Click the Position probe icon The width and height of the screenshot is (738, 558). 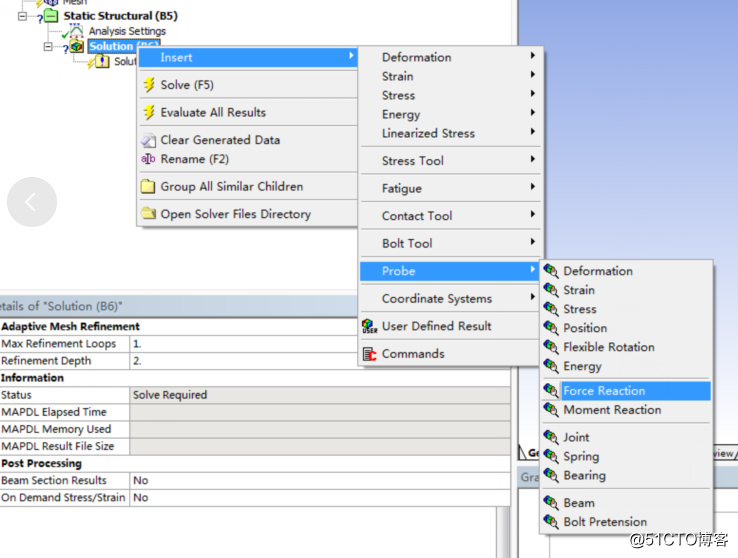click(551, 328)
